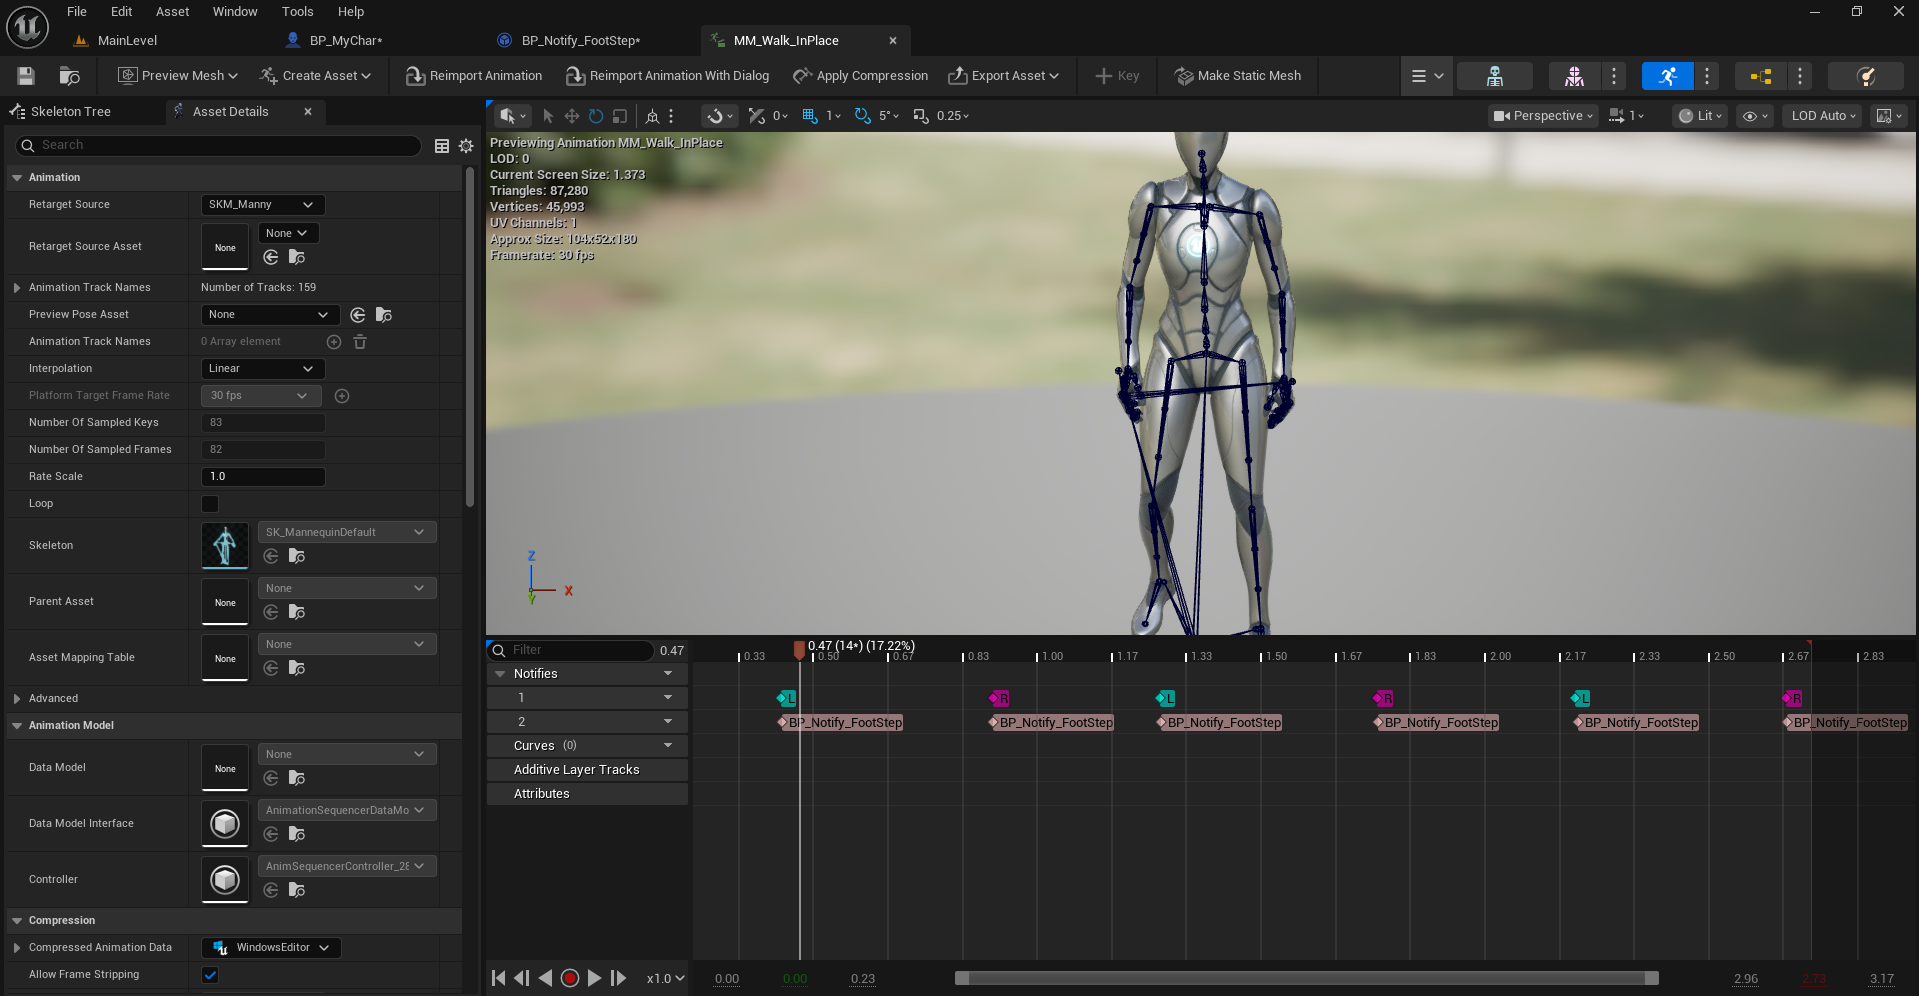
Task: Toggle the Loop checkbox
Action: point(210,504)
